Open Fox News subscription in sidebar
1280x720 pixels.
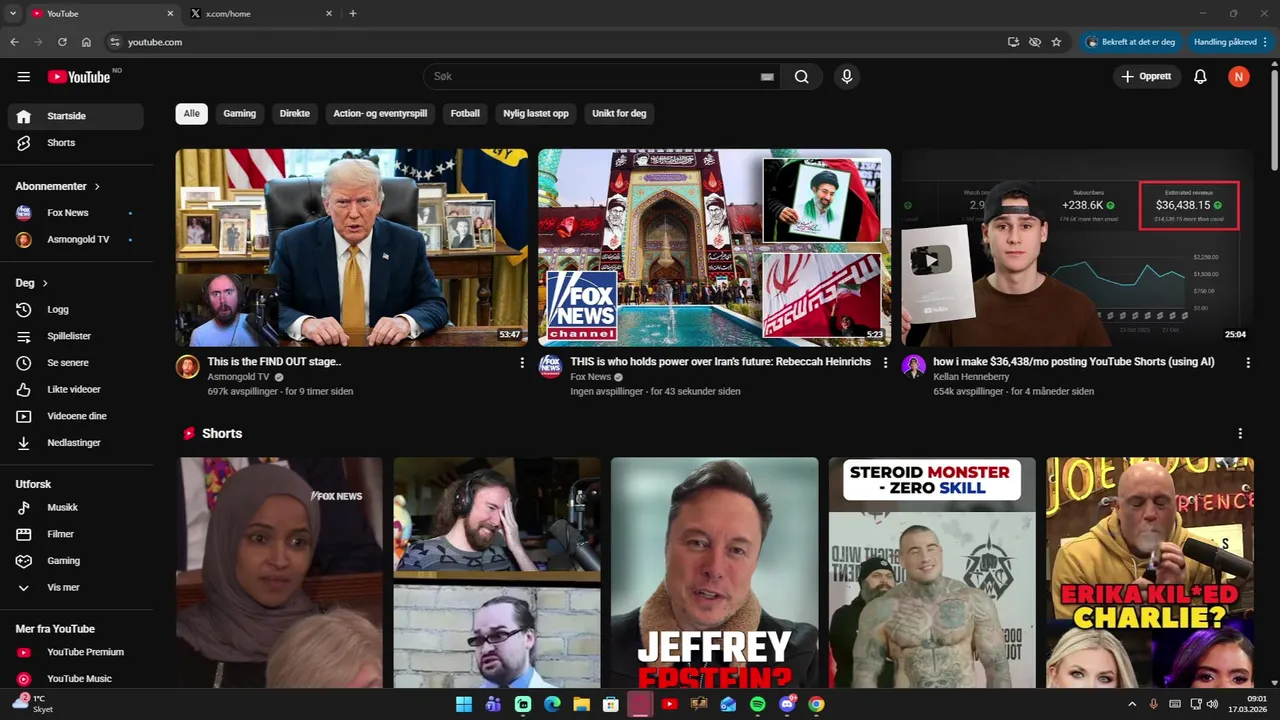(x=76, y=213)
